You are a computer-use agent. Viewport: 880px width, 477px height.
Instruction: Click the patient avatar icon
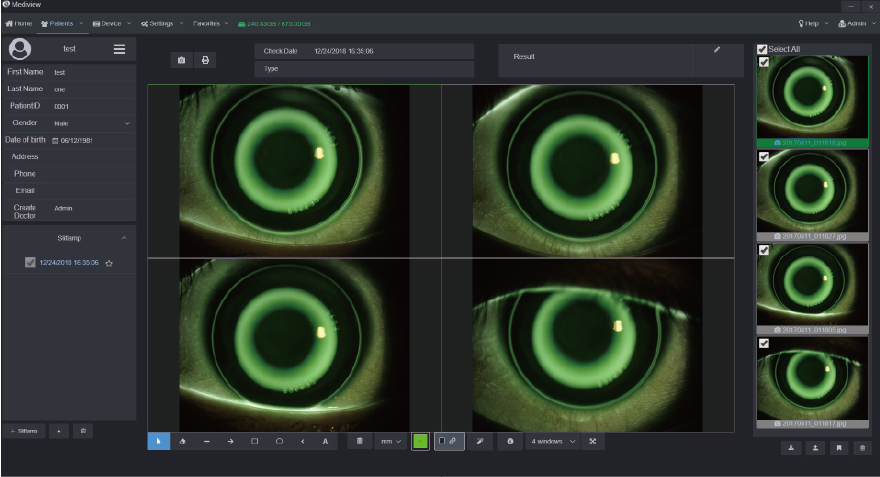click(20, 49)
